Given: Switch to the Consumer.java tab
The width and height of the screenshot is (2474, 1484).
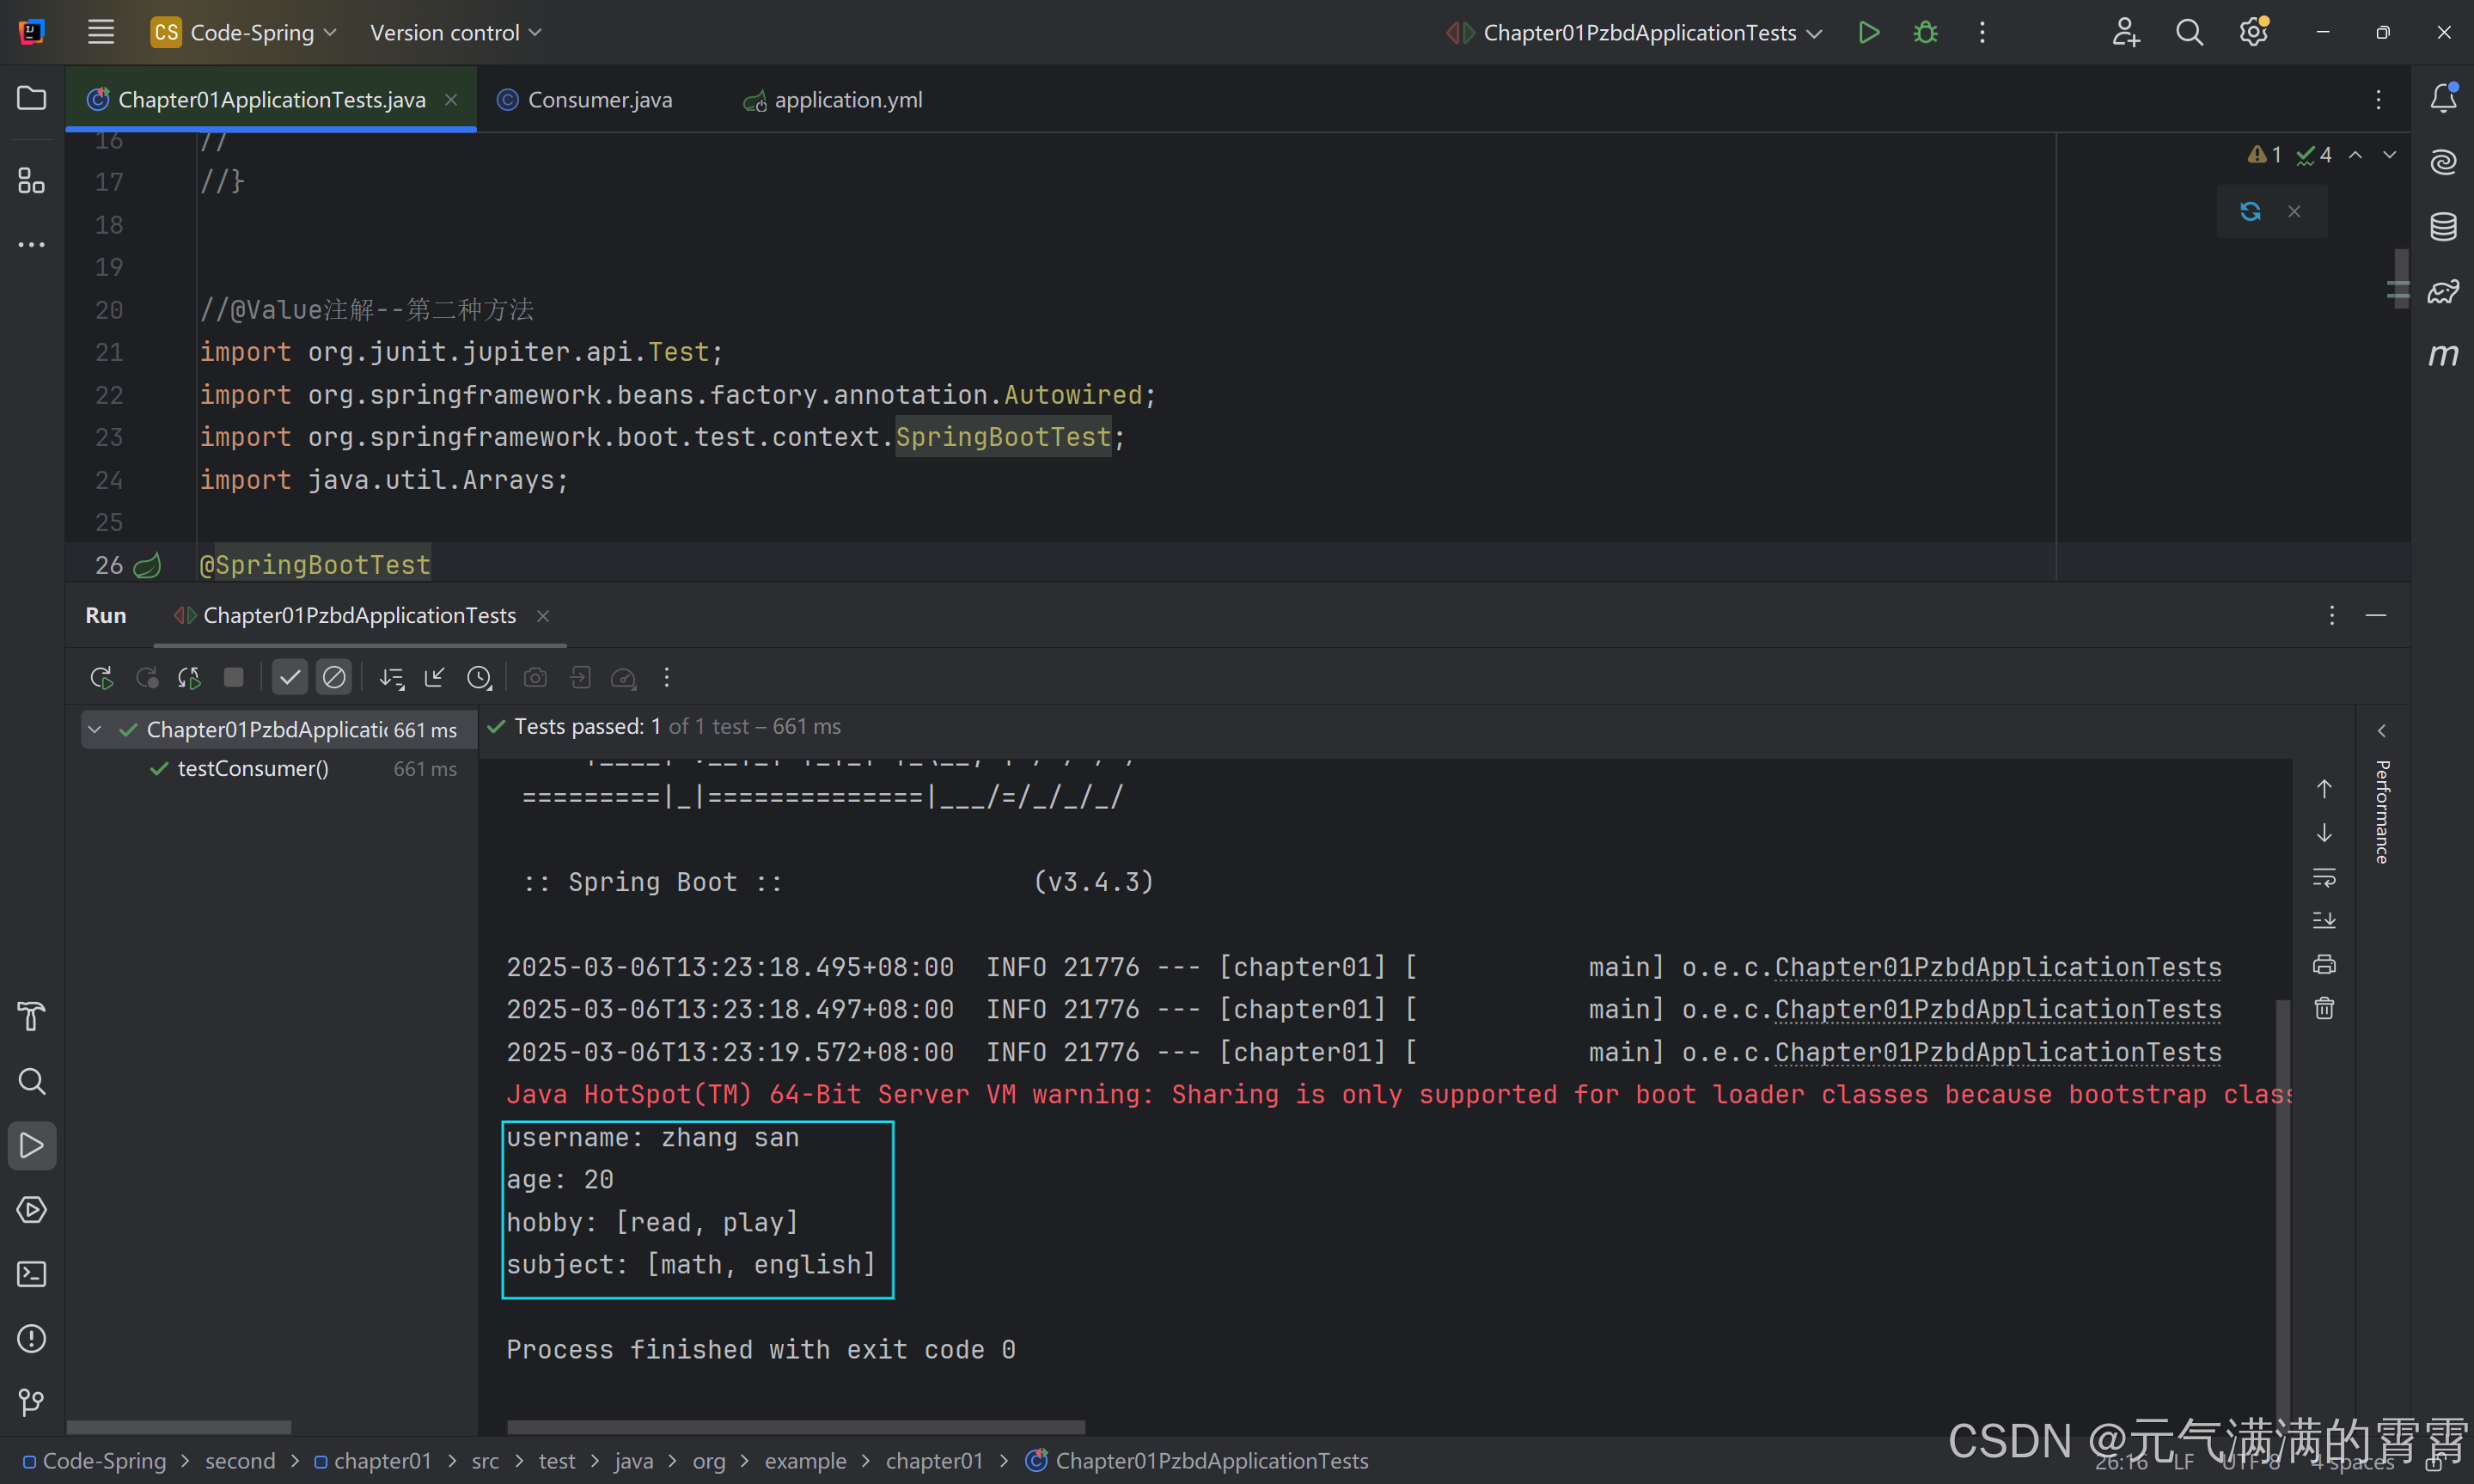Looking at the screenshot, I should 598,100.
